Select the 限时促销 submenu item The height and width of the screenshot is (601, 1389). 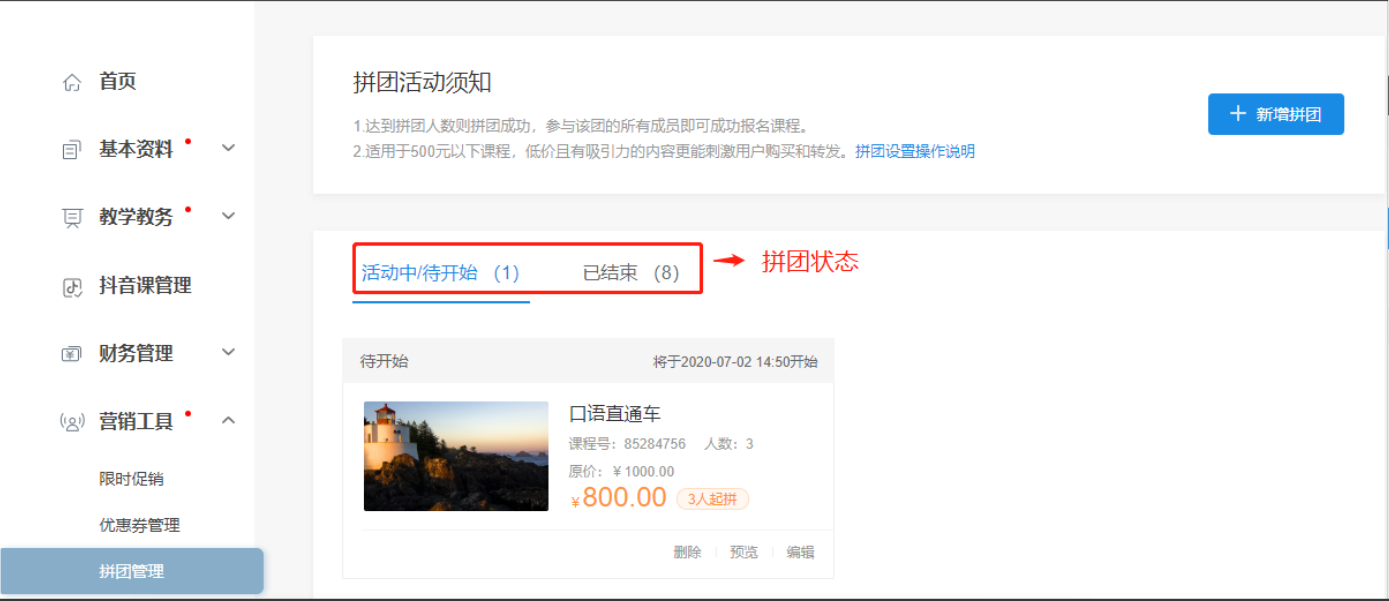click(131, 479)
